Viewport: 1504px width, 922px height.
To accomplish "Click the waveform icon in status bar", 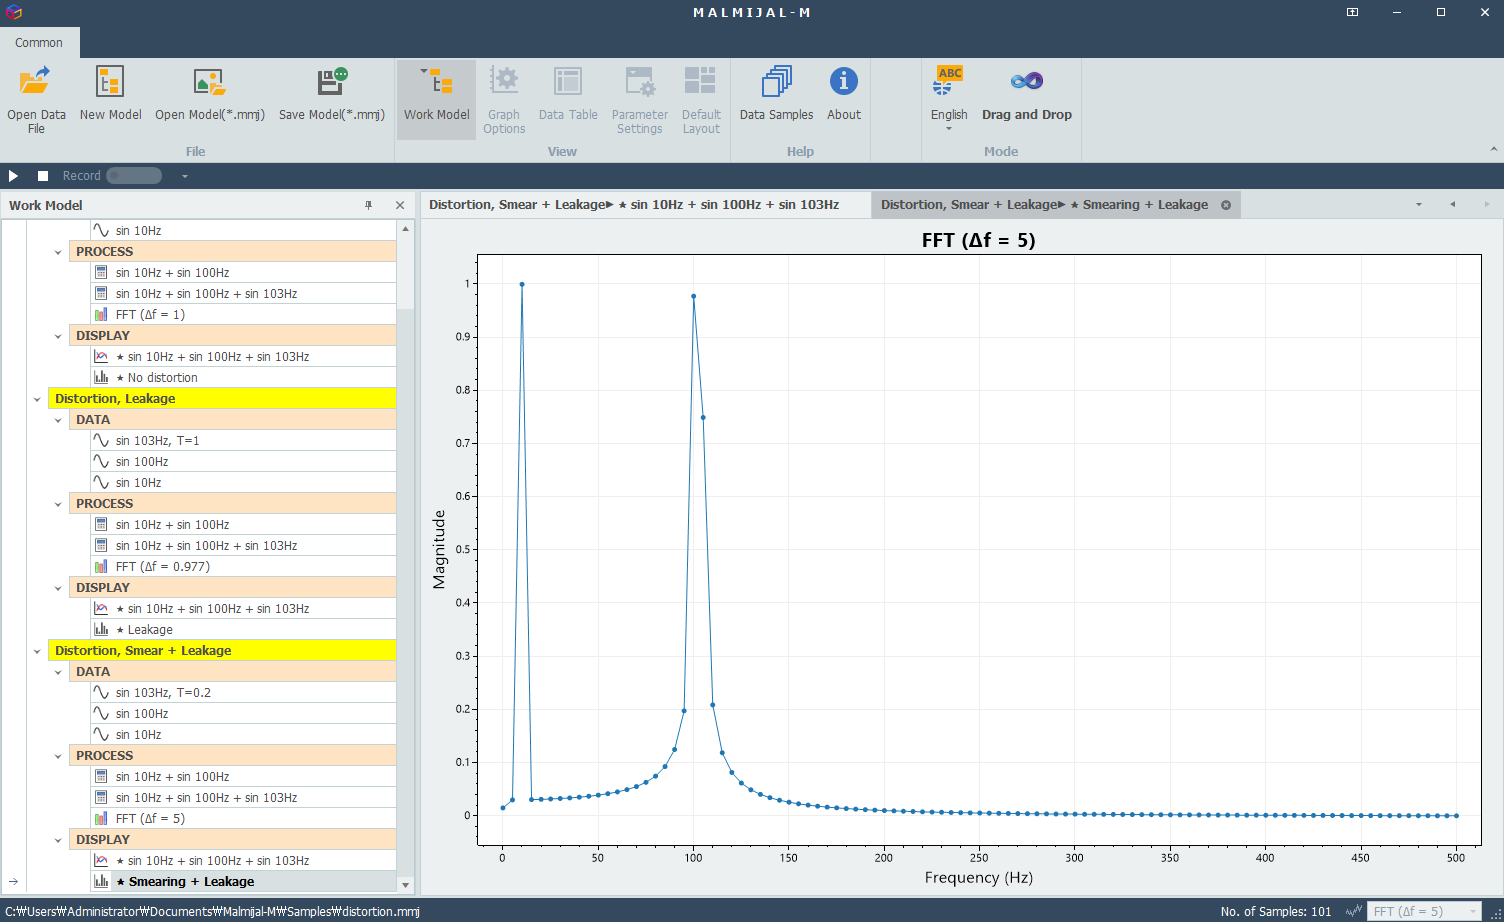I will click(x=1354, y=911).
